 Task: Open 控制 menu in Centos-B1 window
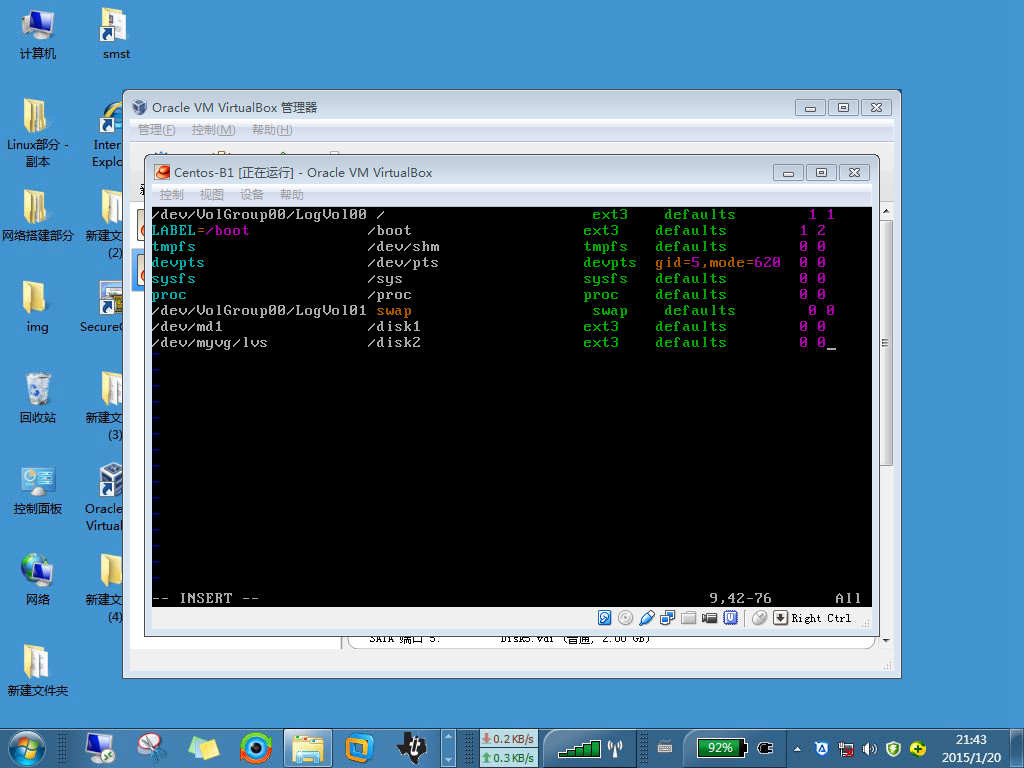coord(171,195)
